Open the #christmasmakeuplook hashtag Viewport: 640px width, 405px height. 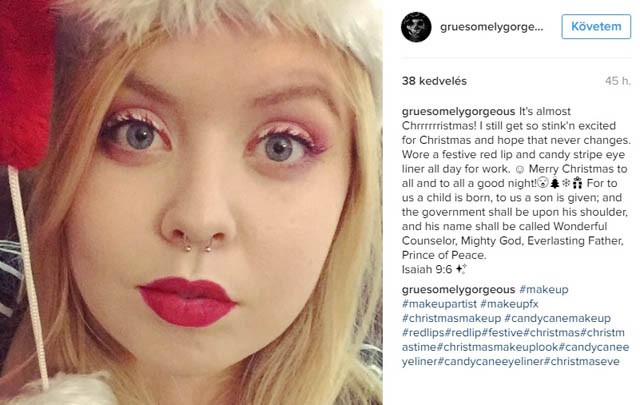pyautogui.click(x=497, y=347)
